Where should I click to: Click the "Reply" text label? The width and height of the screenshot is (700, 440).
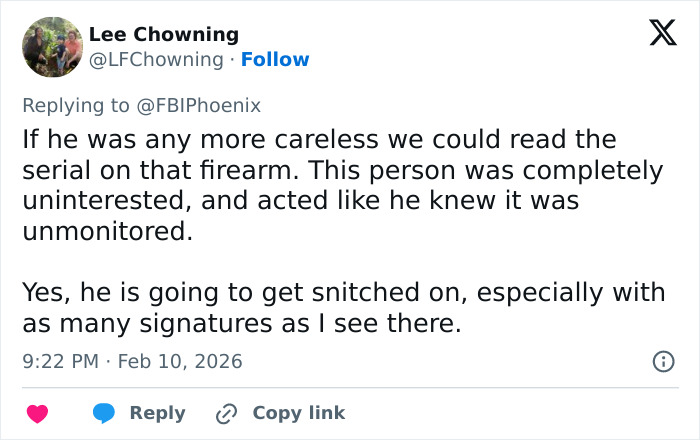(157, 413)
